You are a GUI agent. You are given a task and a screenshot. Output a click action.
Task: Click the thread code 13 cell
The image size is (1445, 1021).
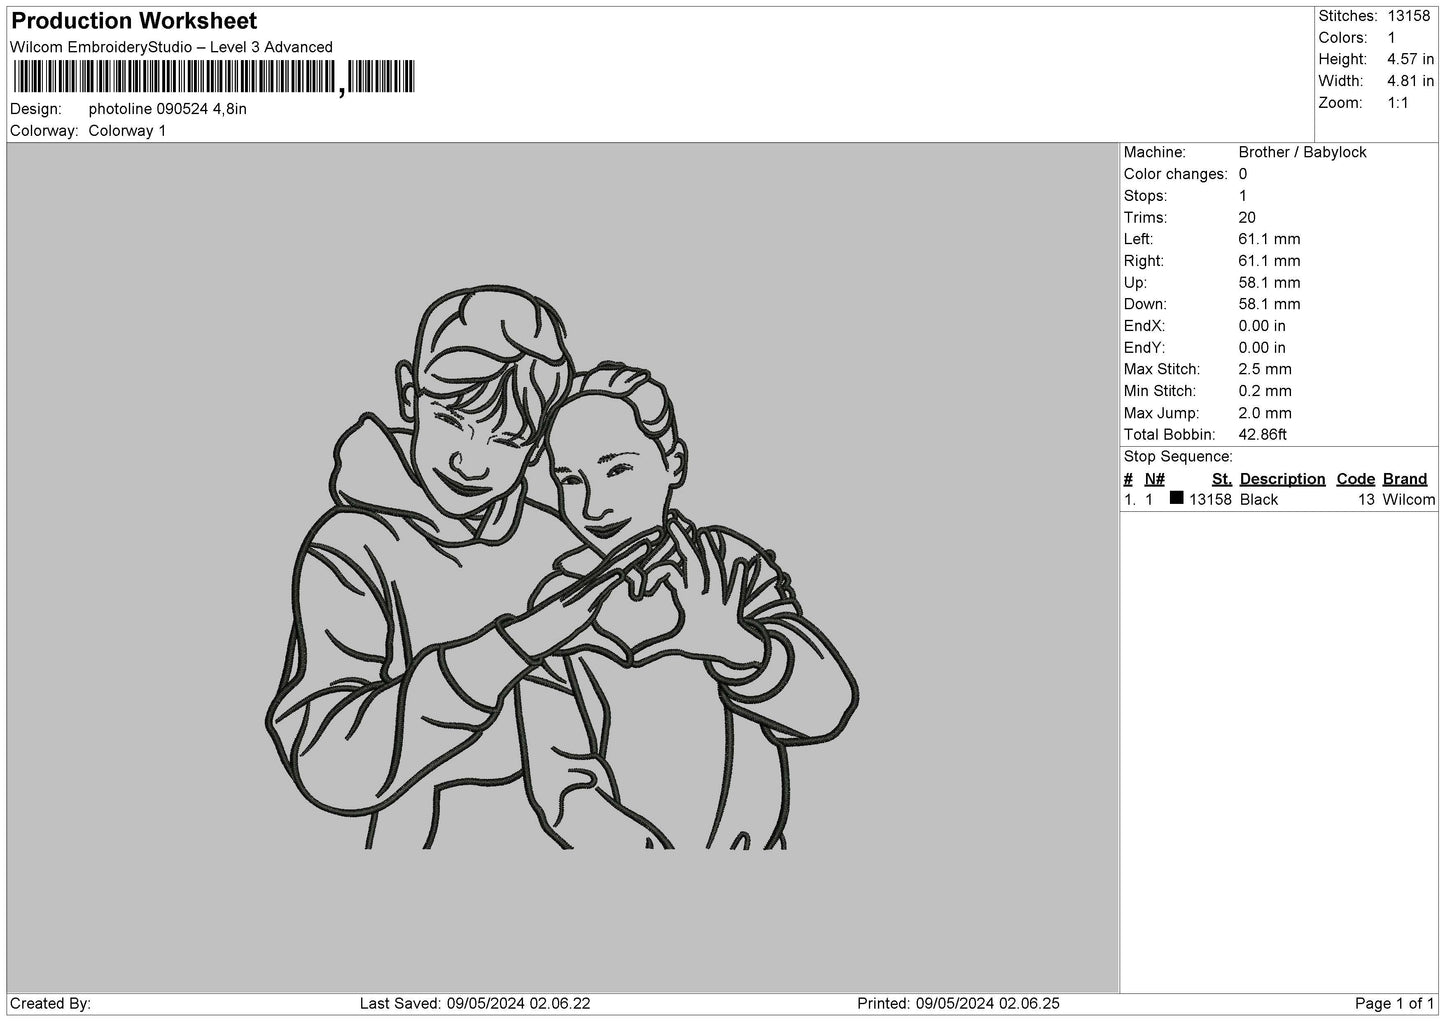coord(1367,500)
